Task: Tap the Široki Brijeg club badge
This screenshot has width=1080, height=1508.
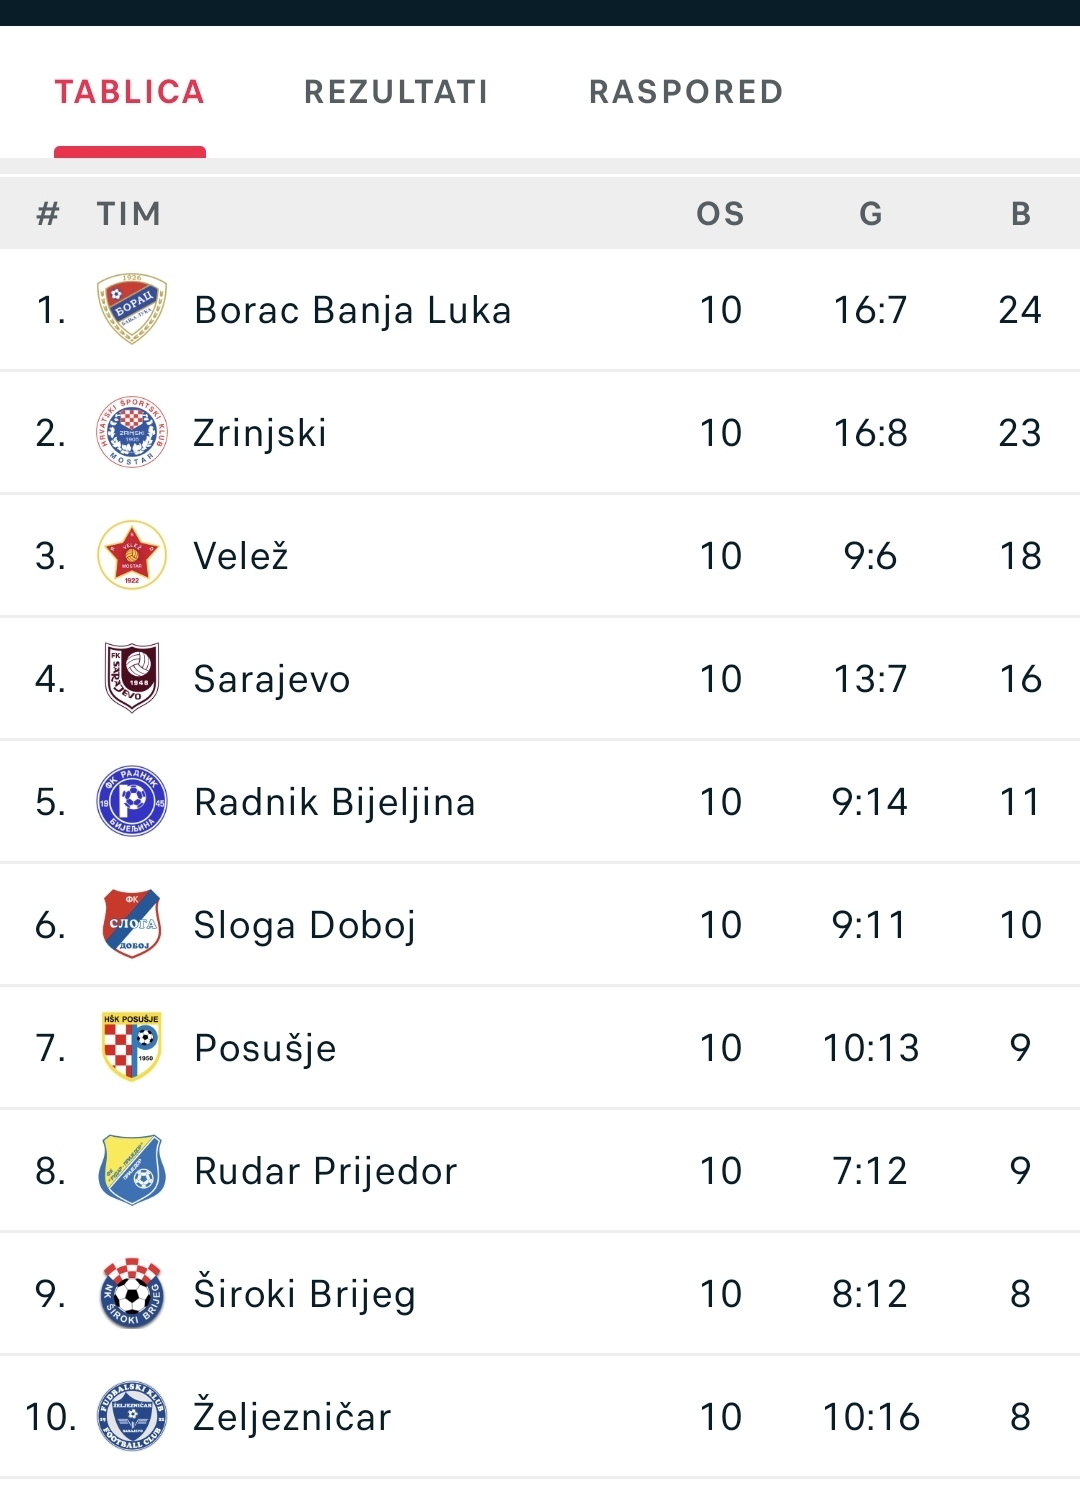Action: (x=132, y=1293)
